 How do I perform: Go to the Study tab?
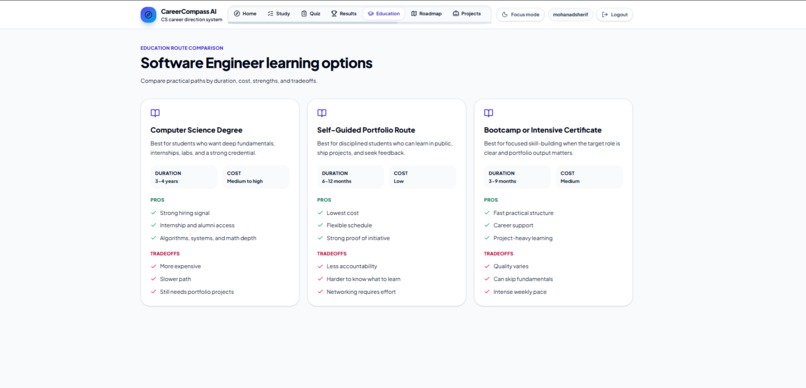click(x=279, y=14)
